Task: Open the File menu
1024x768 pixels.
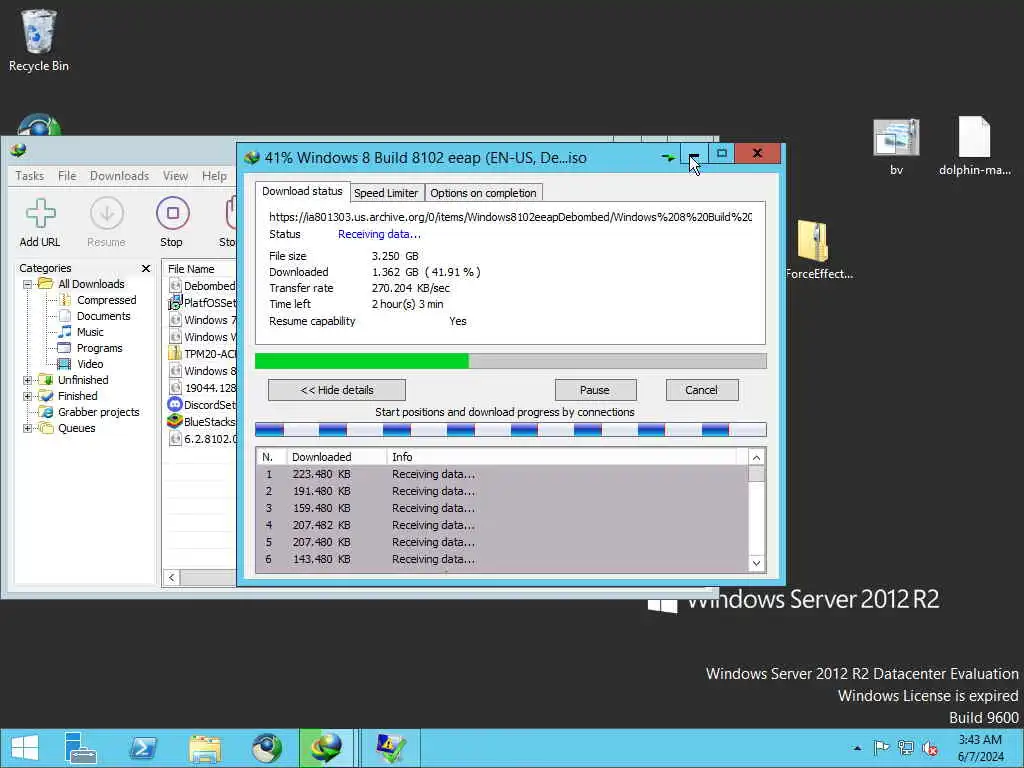Action: pos(67,176)
